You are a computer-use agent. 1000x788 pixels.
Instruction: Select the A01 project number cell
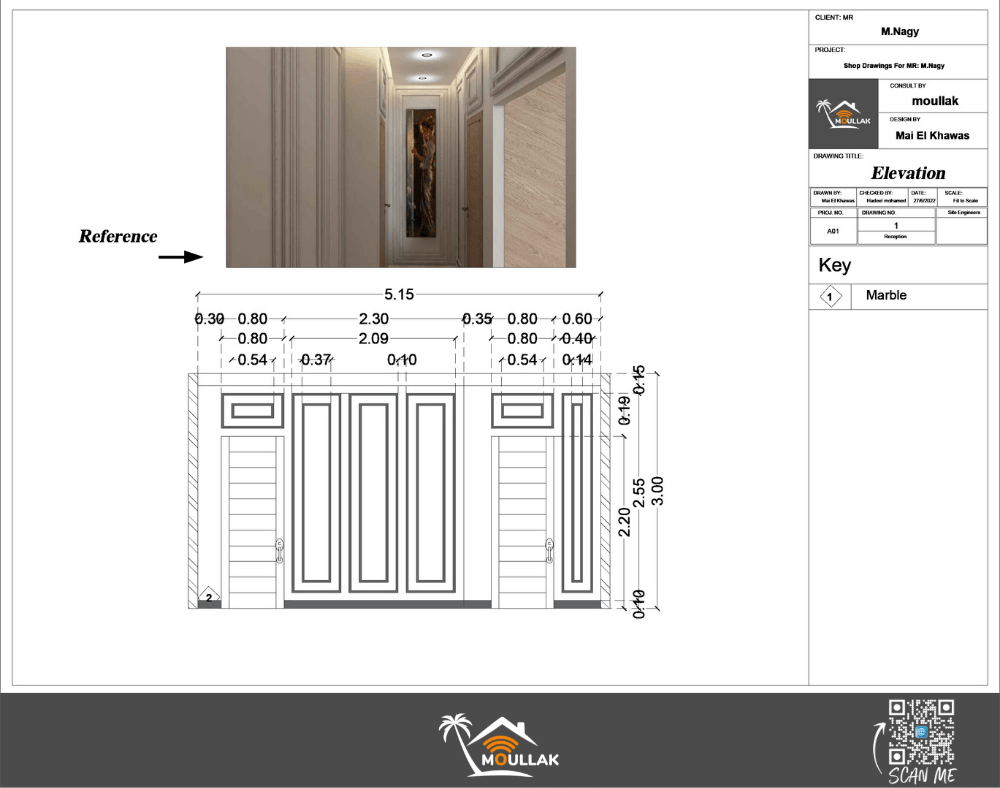point(832,230)
